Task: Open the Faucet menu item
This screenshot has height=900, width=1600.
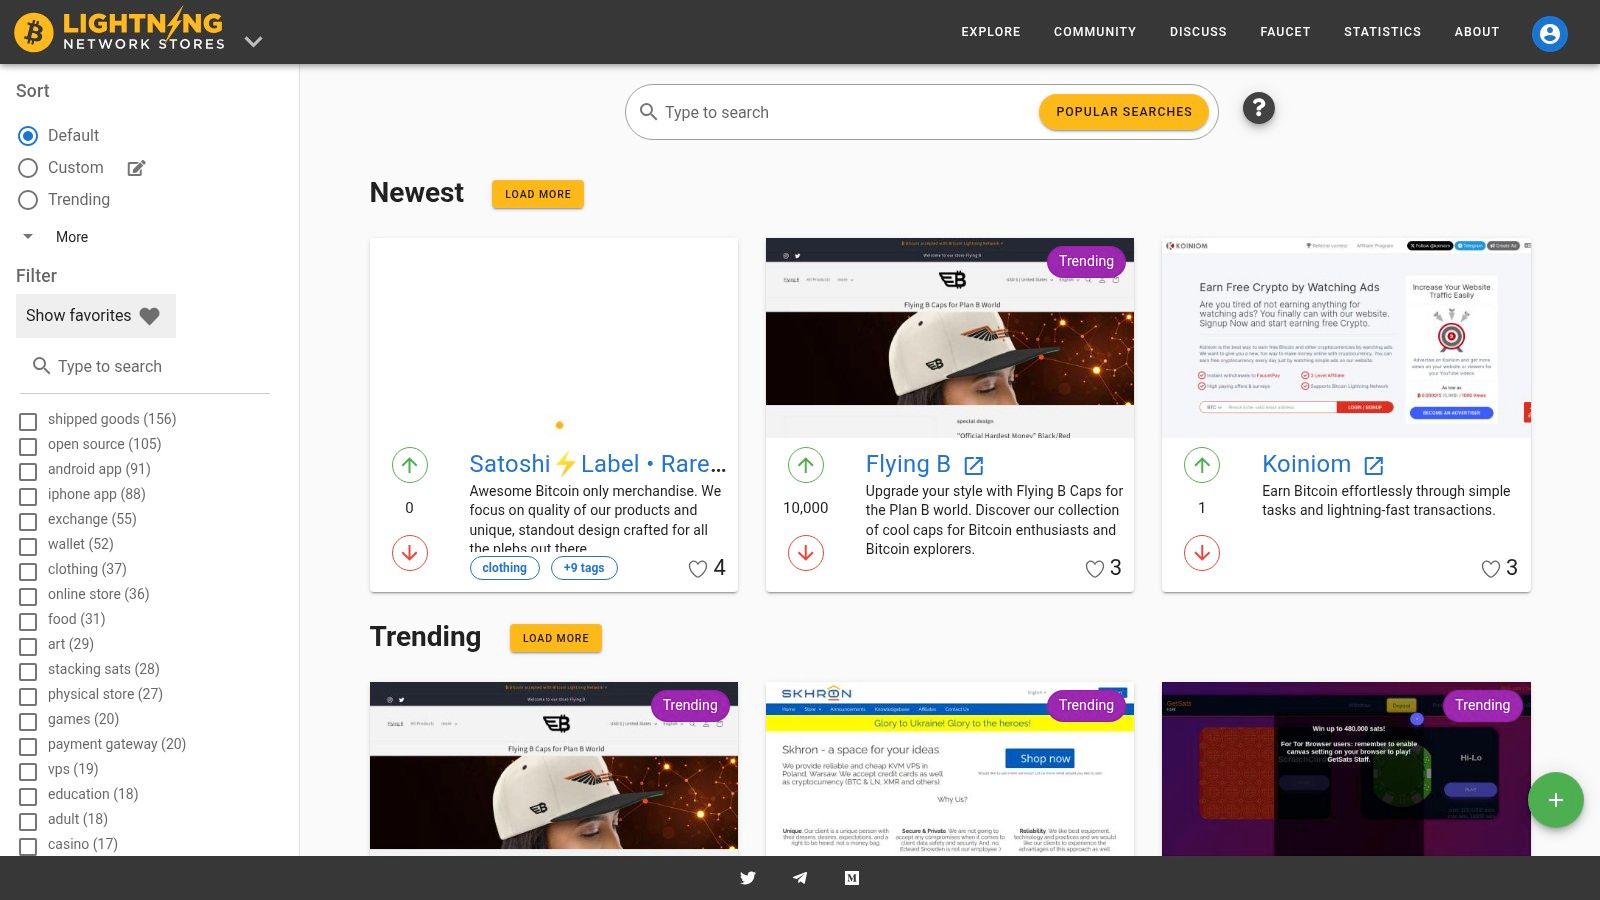Action: pyautogui.click(x=1285, y=32)
